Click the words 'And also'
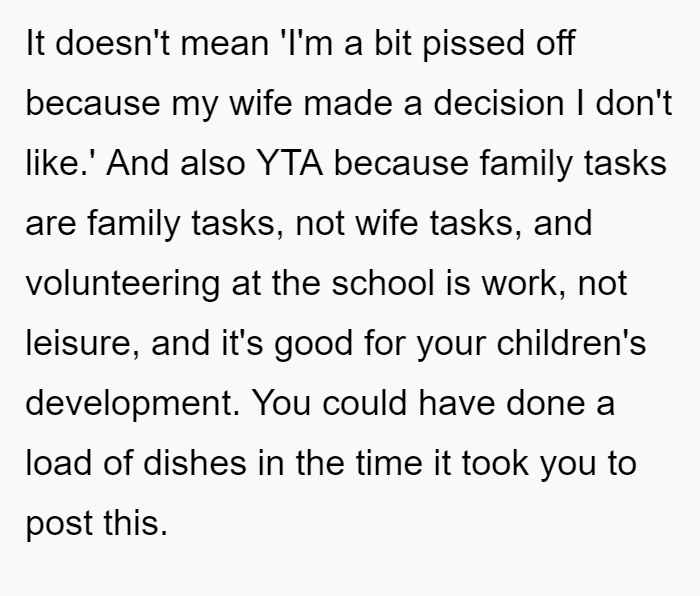 (176, 163)
